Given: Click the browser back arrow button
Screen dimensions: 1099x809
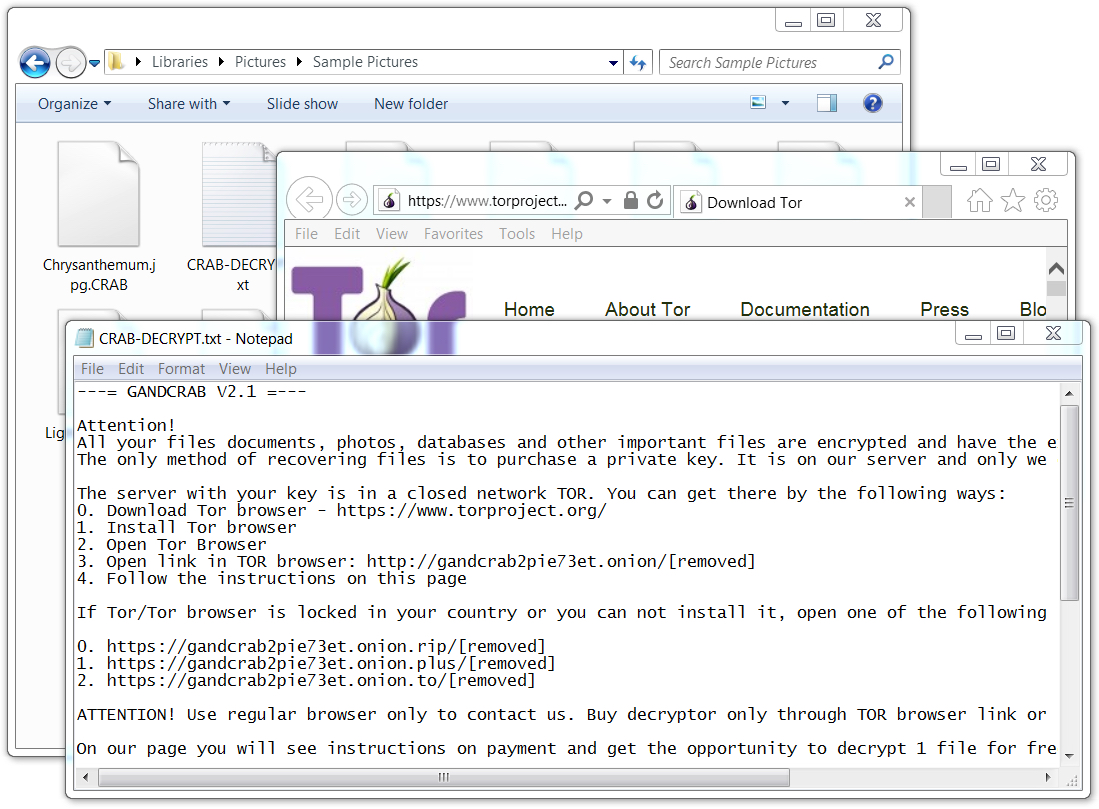Looking at the screenshot, I should point(309,200).
